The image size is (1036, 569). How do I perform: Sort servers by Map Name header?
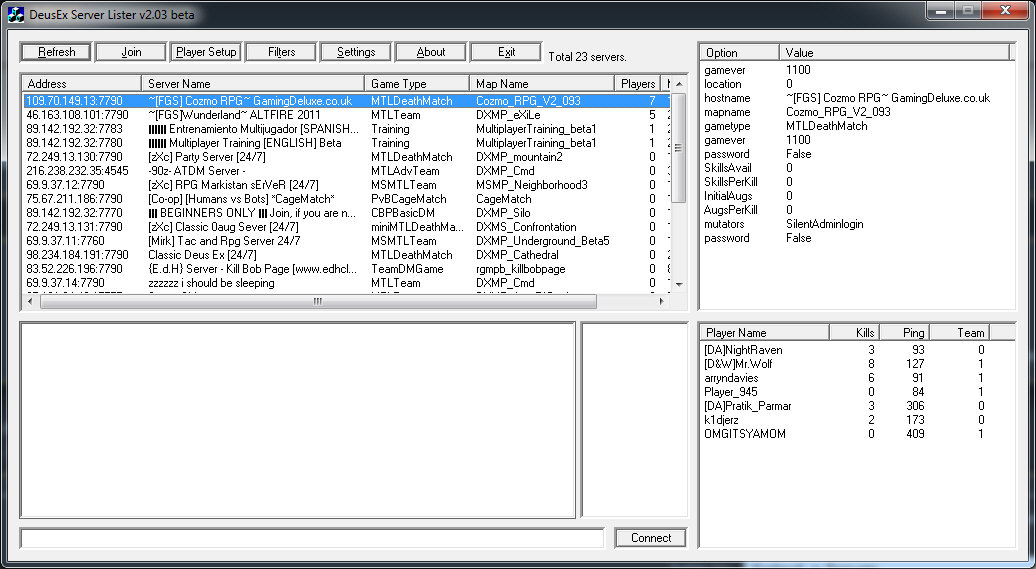(x=541, y=84)
